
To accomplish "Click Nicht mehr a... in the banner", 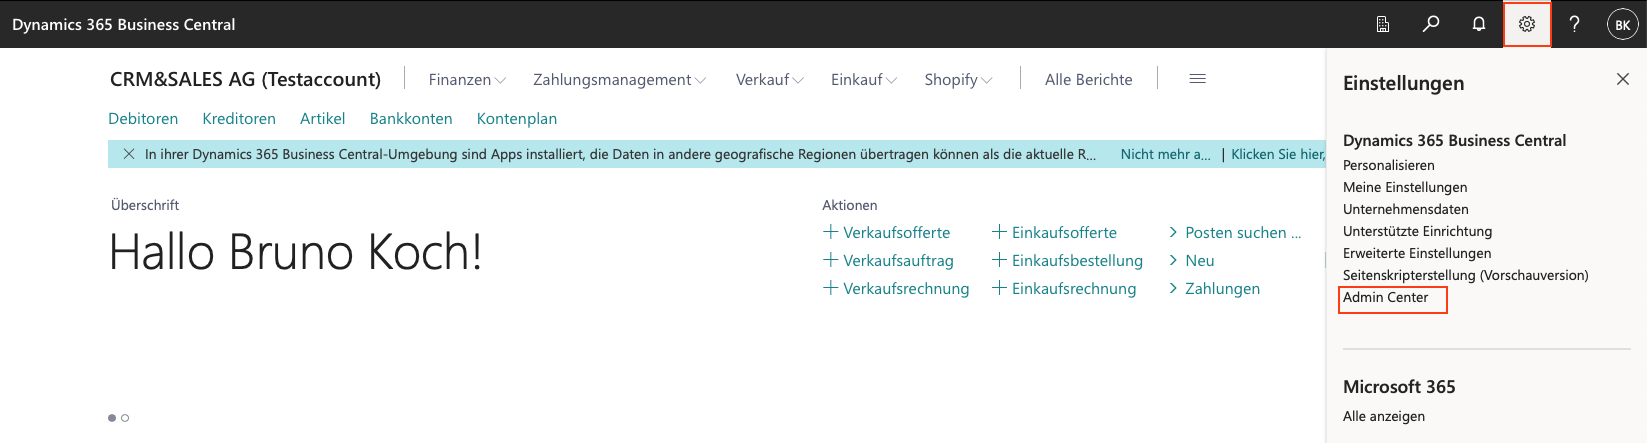I will click(x=1165, y=154).
